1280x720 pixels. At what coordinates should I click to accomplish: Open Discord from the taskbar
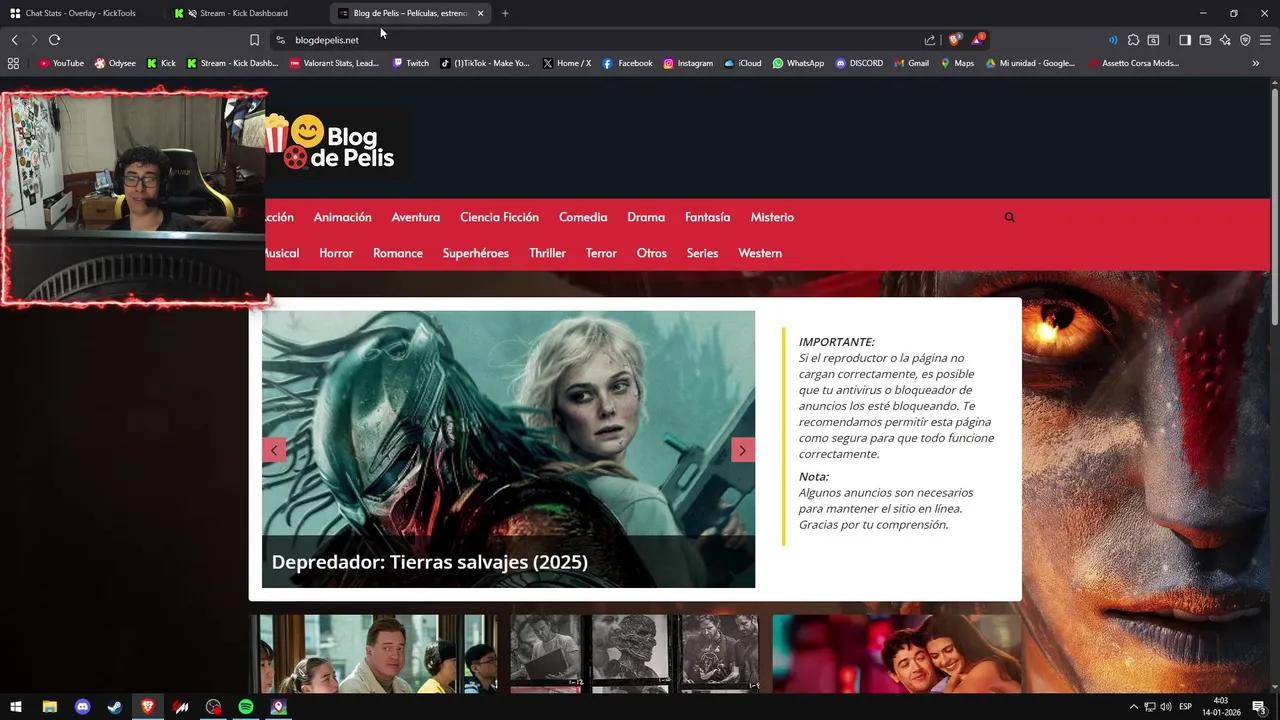point(83,707)
